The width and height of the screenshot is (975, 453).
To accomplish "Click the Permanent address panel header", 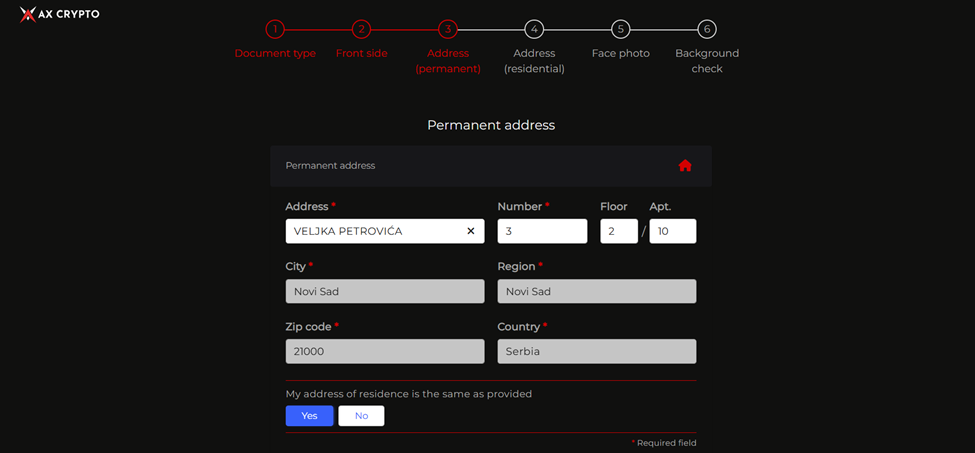I will tap(491, 166).
